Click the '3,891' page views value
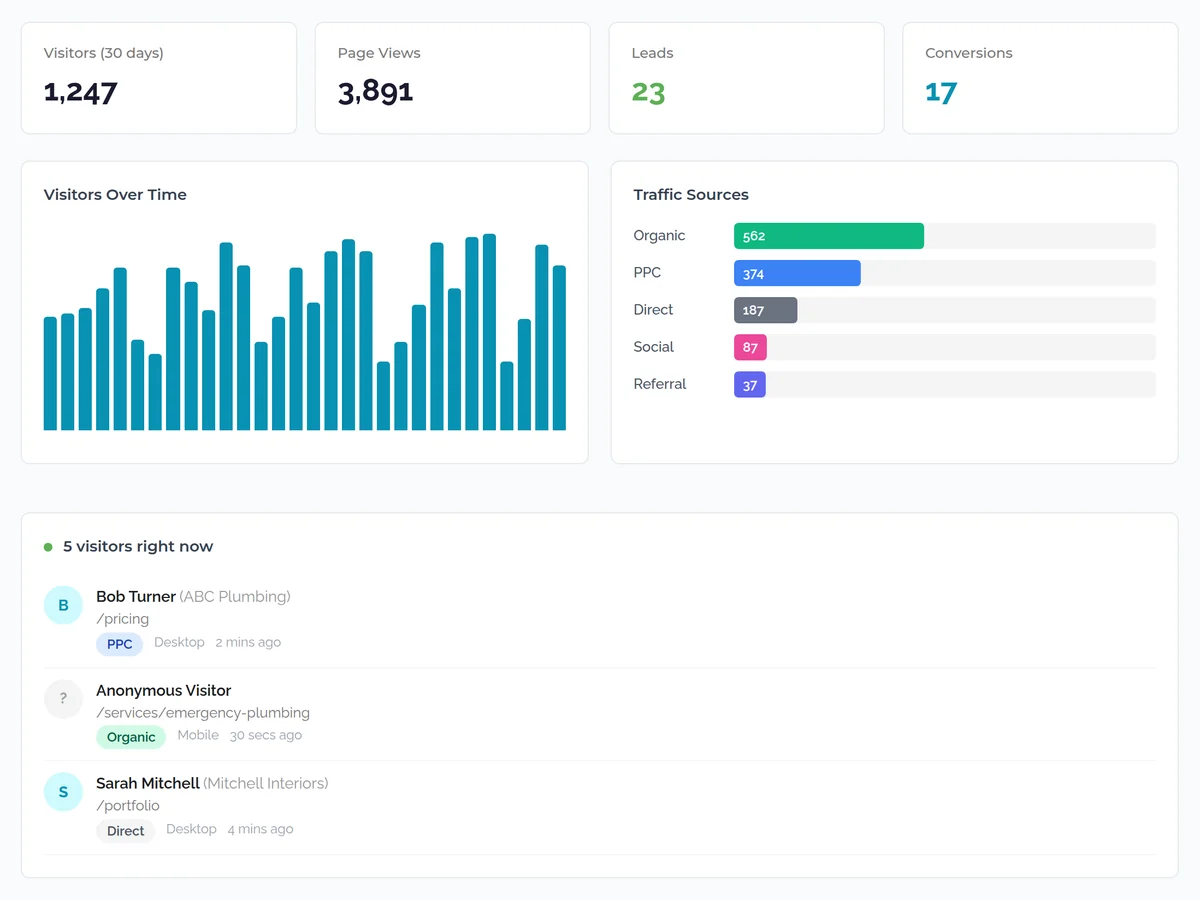1200x900 pixels. pyautogui.click(x=376, y=93)
